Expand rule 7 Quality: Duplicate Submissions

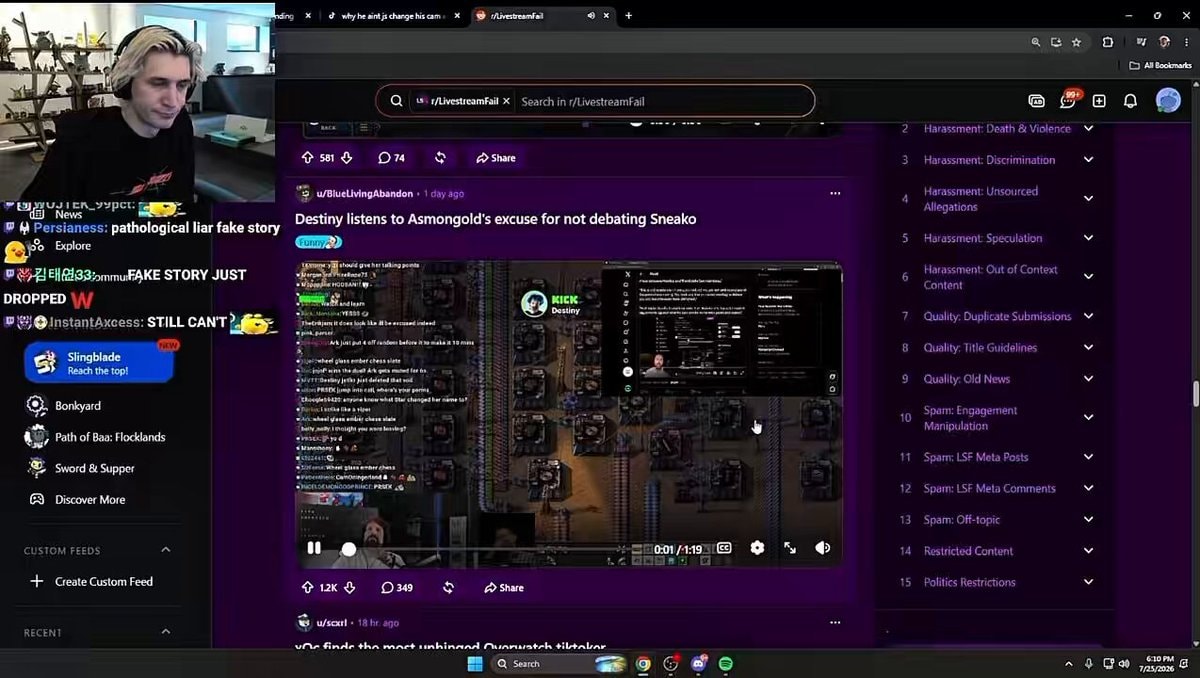coord(1088,316)
